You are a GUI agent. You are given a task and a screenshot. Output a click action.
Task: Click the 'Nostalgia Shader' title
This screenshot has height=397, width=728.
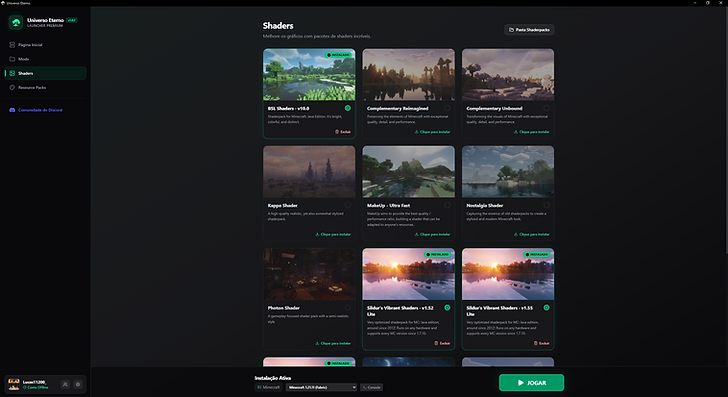click(485, 205)
